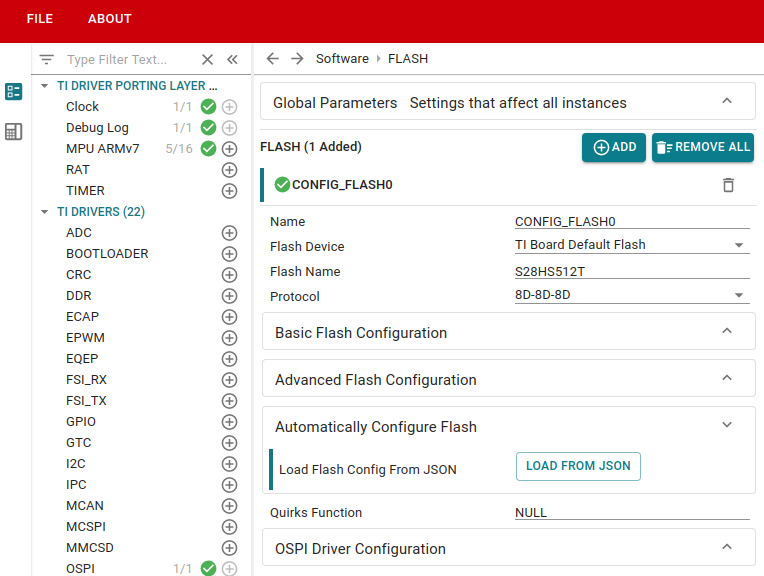Click the LOAD FROM JSON button
The height and width of the screenshot is (576, 764).
pyautogui.click(x=578, y=466)
